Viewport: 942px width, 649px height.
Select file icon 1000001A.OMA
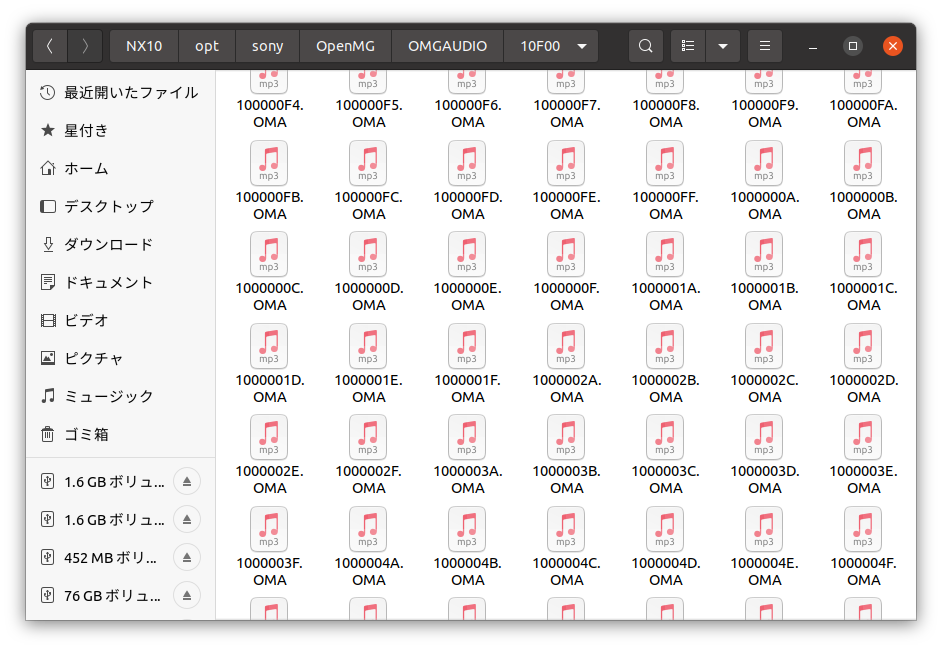(x=665, y=254)
